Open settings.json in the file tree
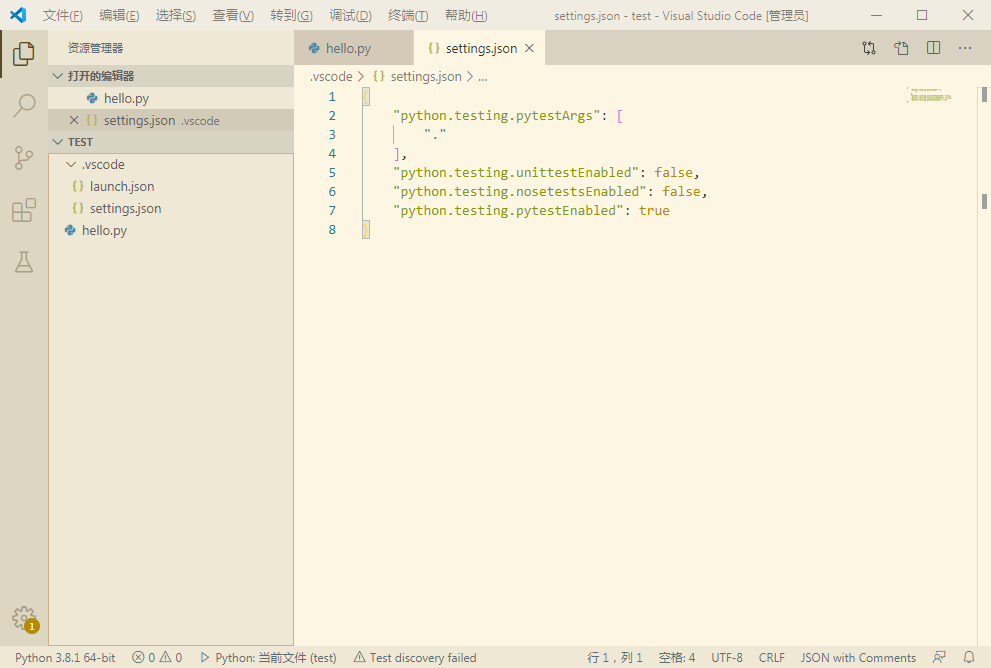 pyautogui.click(x=171, y=209)
